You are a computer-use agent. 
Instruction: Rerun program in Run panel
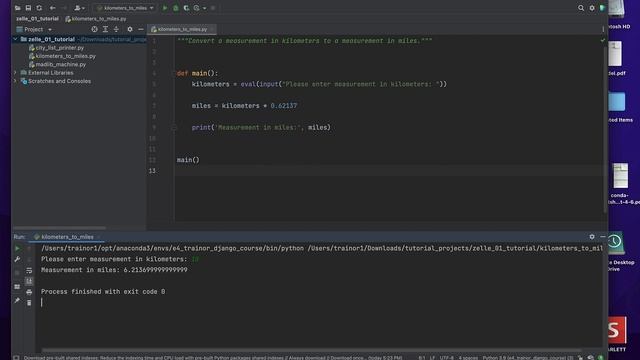(x=17, y=248)
